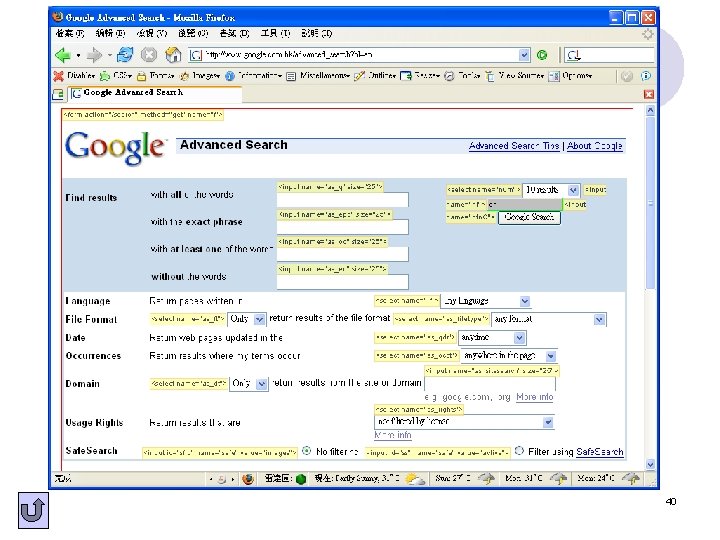Focus the 'with the exact phrase' input

coord(343,227)
